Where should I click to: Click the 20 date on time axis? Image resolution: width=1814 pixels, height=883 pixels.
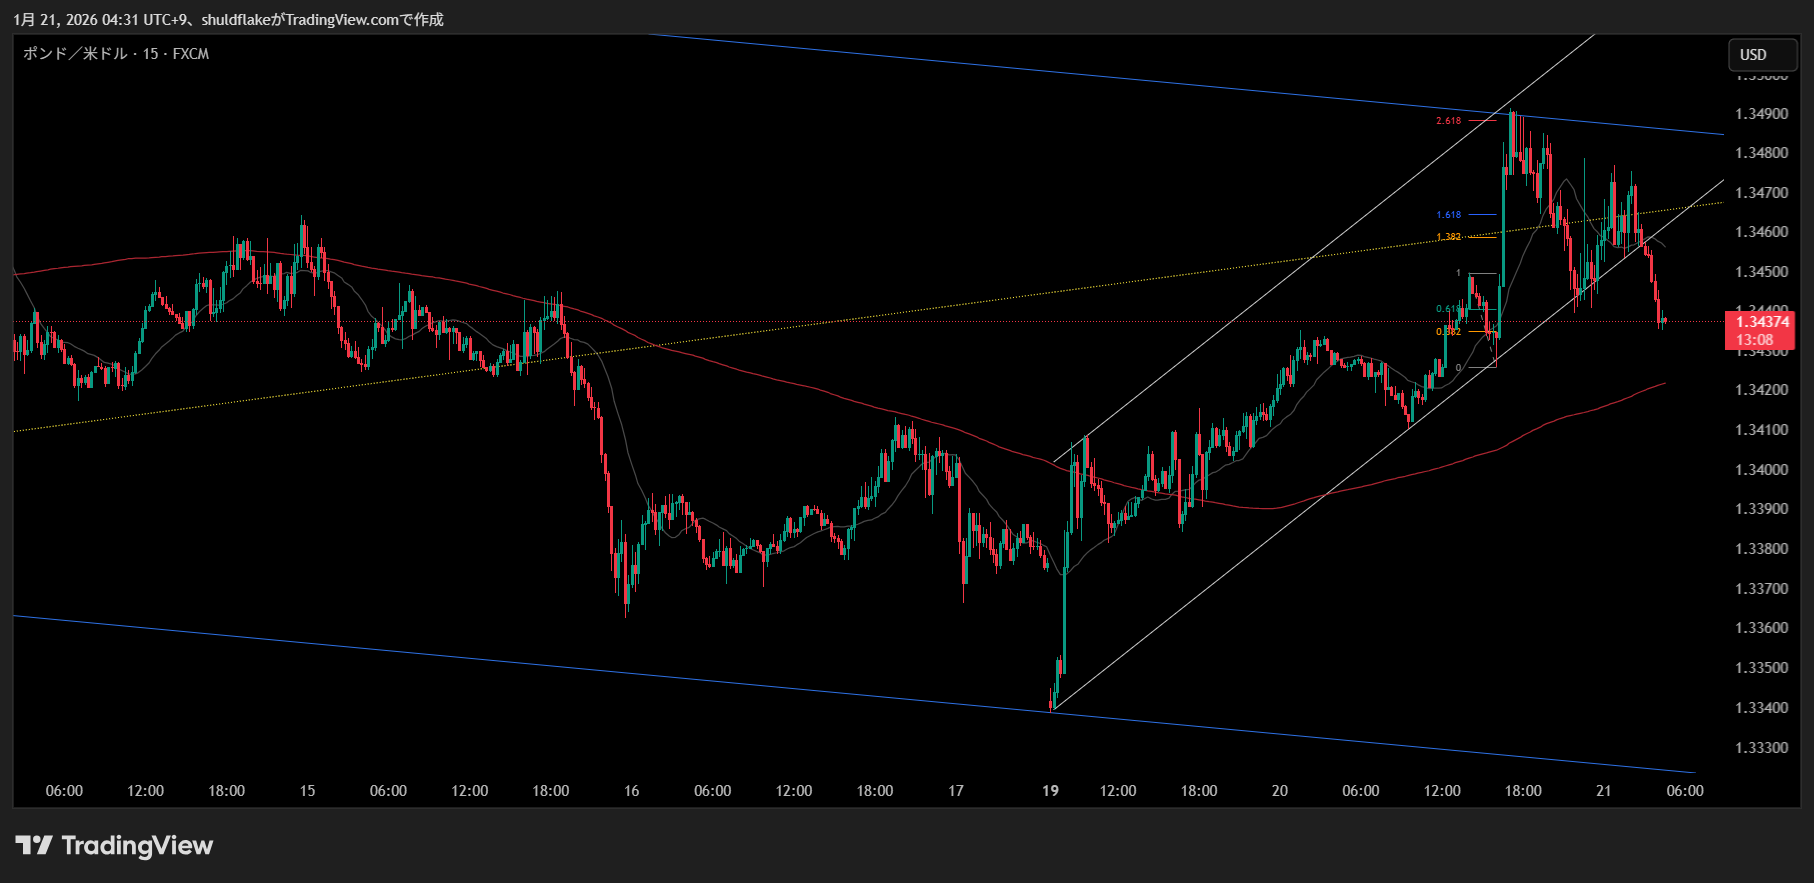click(x=1279, y=791)
